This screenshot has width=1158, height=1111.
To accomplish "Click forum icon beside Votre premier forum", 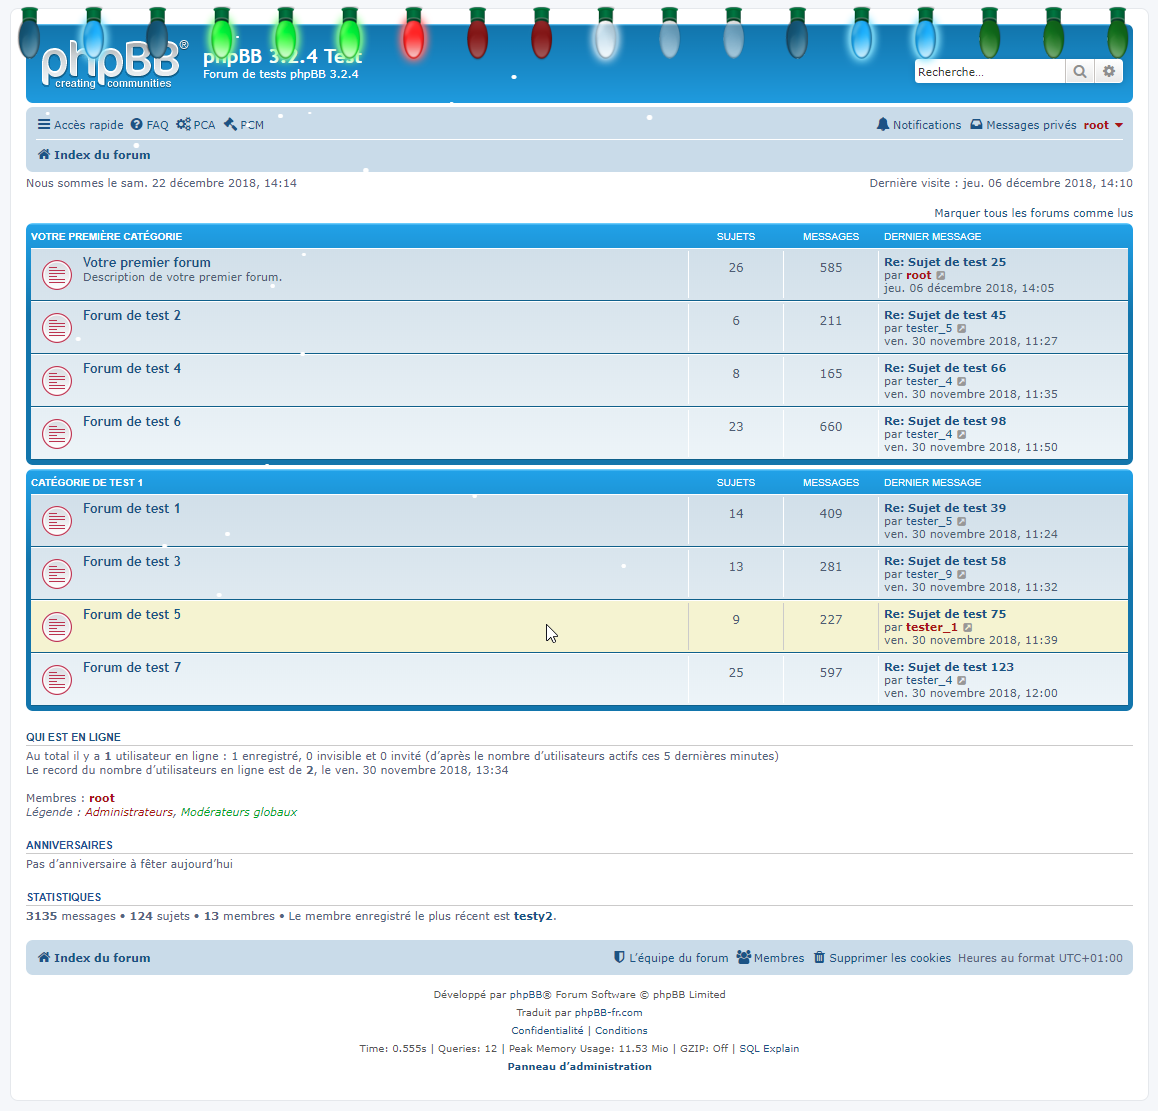I will coord(57,275).
